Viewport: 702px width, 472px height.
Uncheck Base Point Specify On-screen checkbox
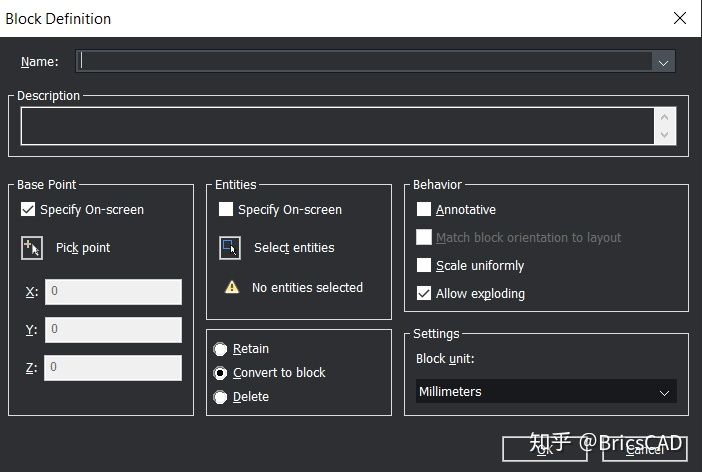point(28,209)
